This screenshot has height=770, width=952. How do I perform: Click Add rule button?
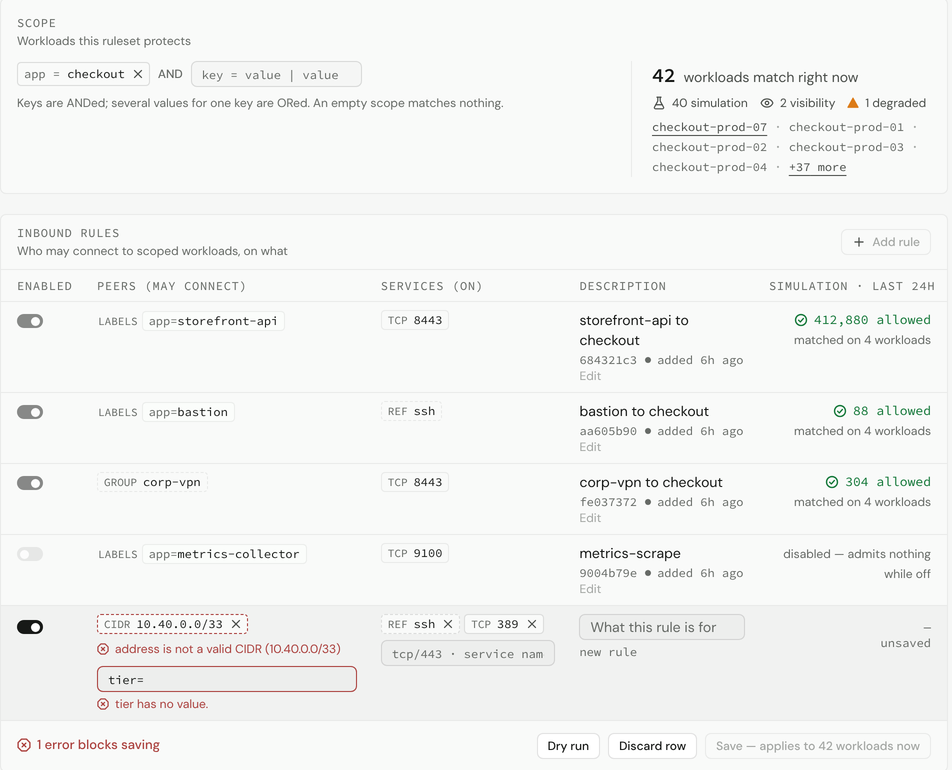(886, 242)
